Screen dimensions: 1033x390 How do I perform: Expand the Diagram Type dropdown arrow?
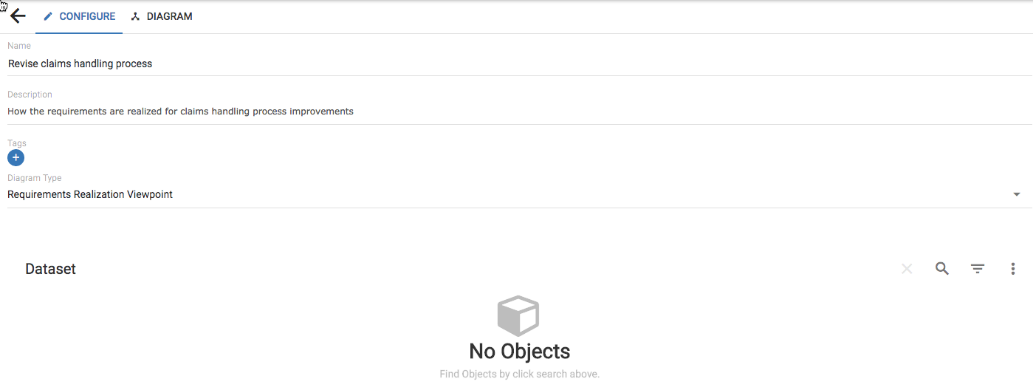click(x=1017, y=194)
